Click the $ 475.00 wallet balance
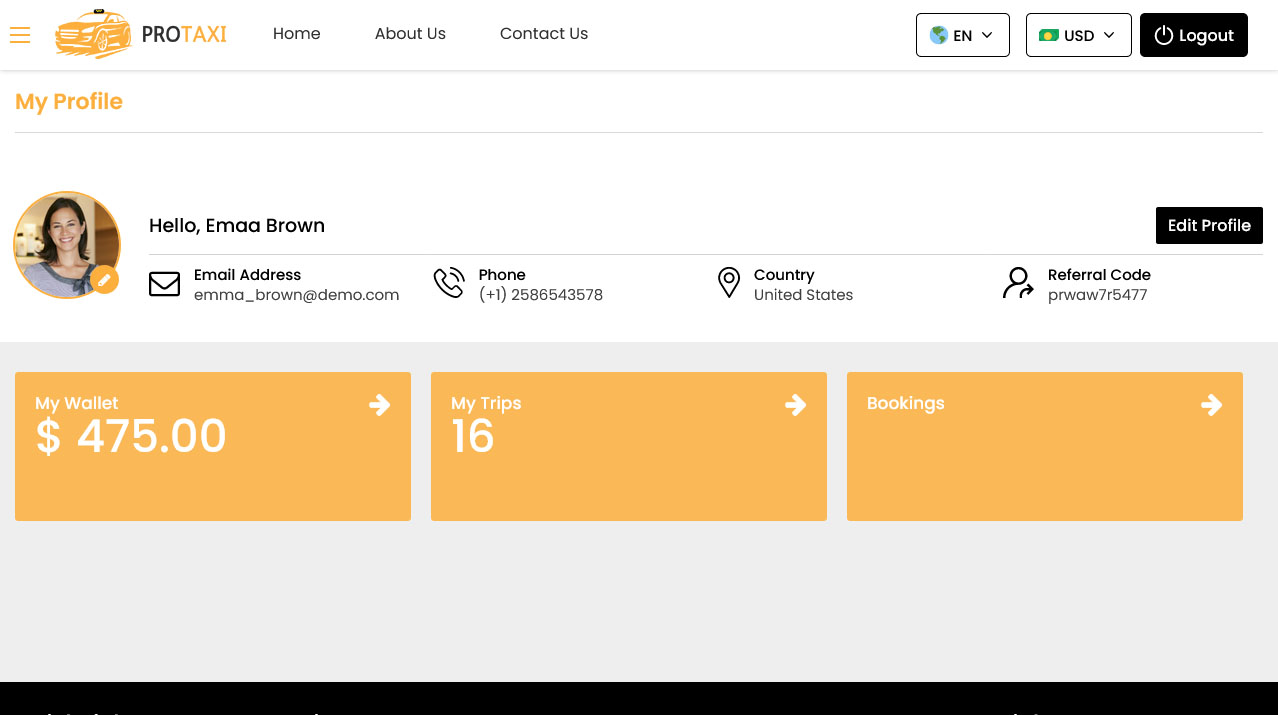 click(131, 437)
